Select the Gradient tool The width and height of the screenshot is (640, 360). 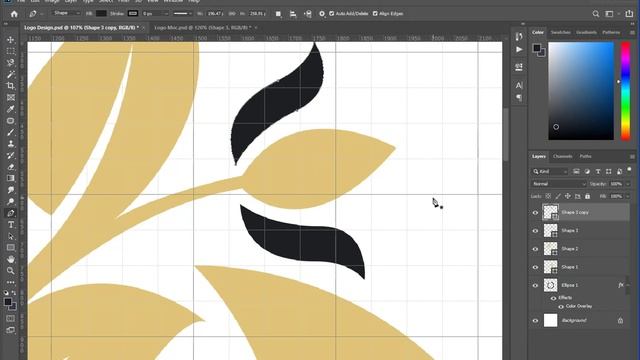click(11, 178)
